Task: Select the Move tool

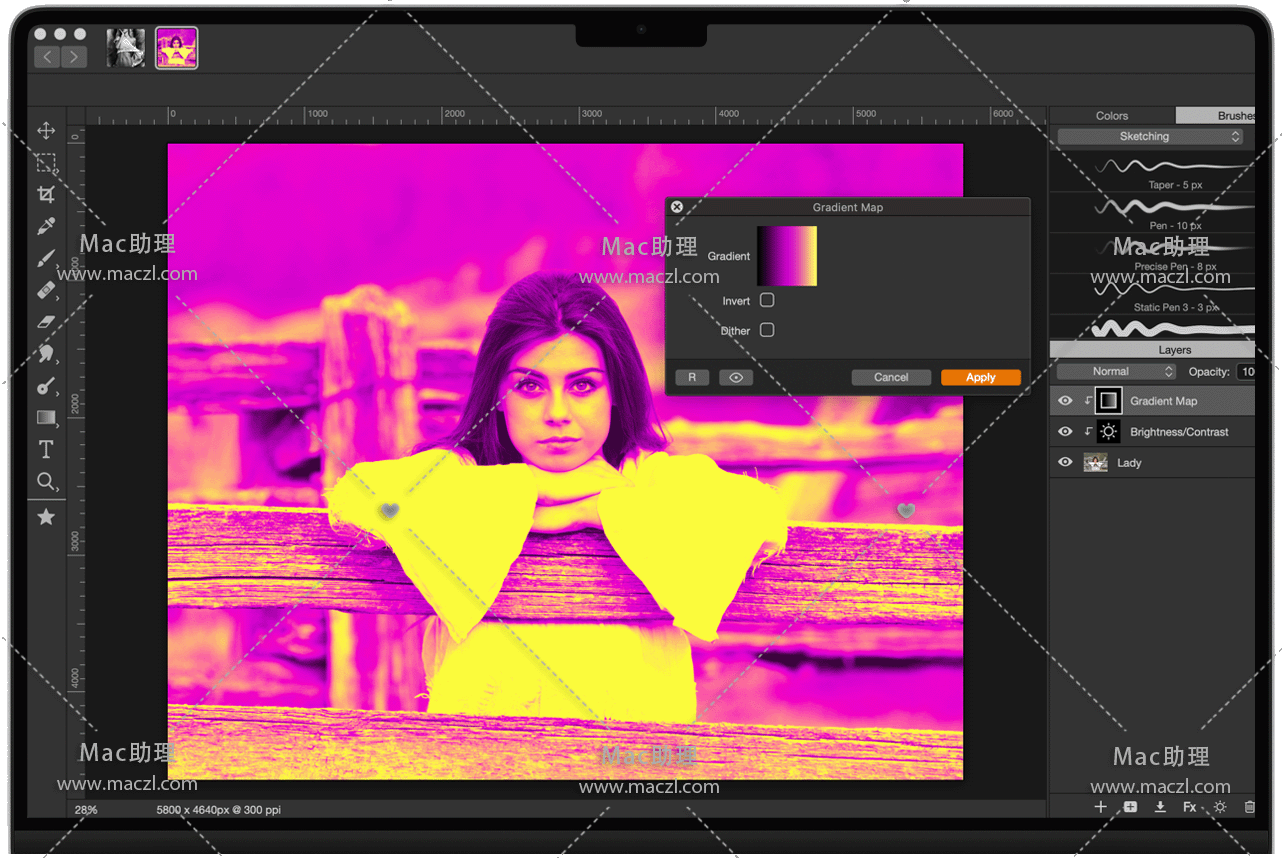Action: (x=46, y=131)
